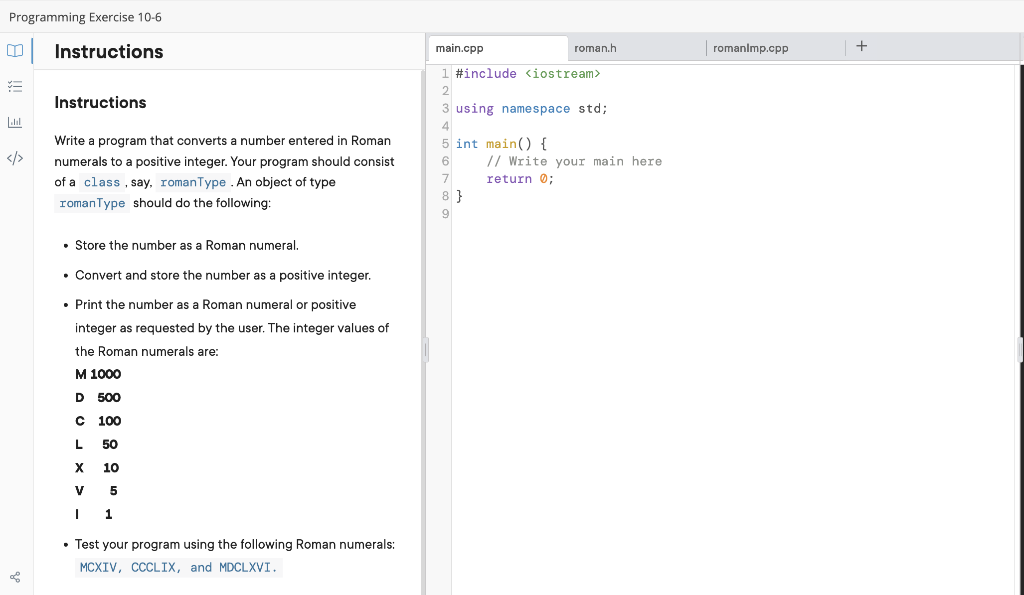Click the 'D 500' value row
1024x595 pixels.
click(x=98, y=398)
